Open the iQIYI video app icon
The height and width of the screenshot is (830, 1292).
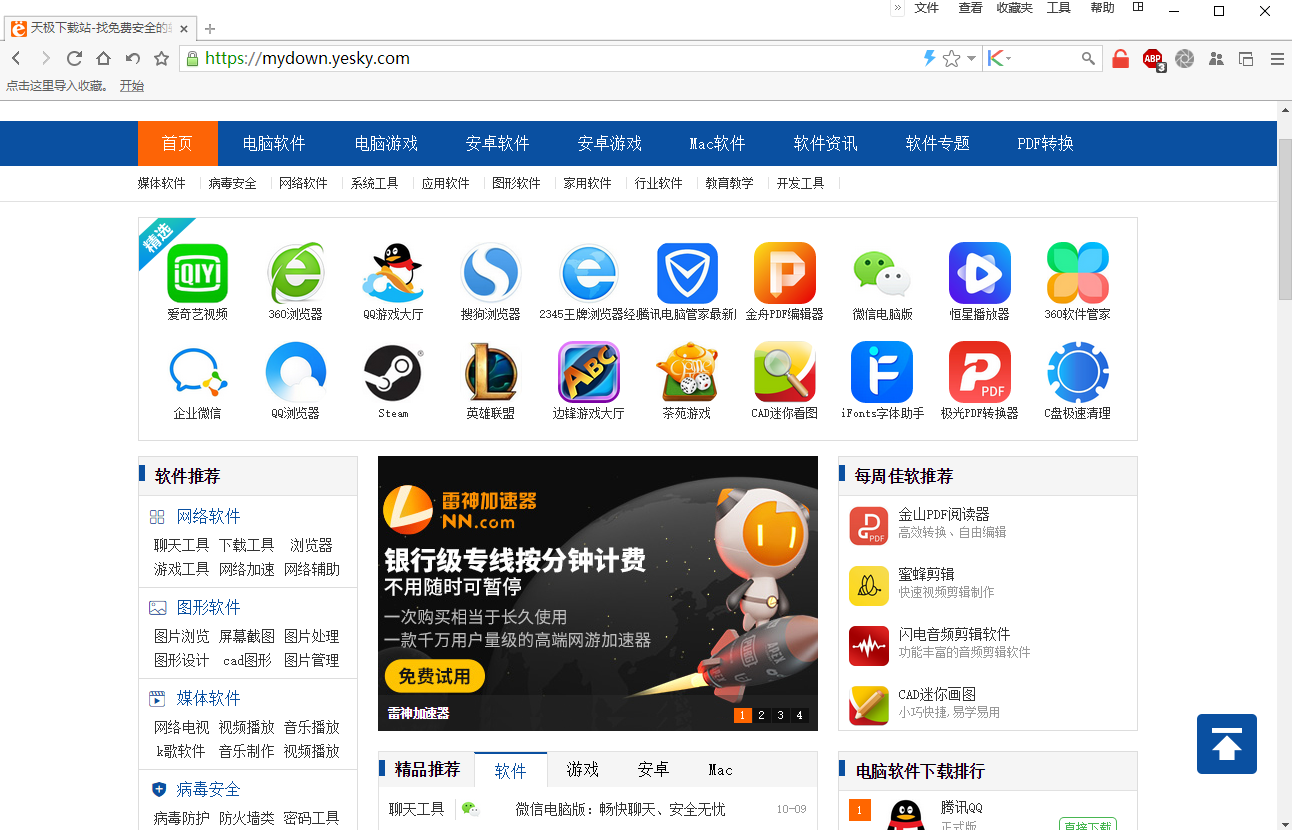coord(197,273)
